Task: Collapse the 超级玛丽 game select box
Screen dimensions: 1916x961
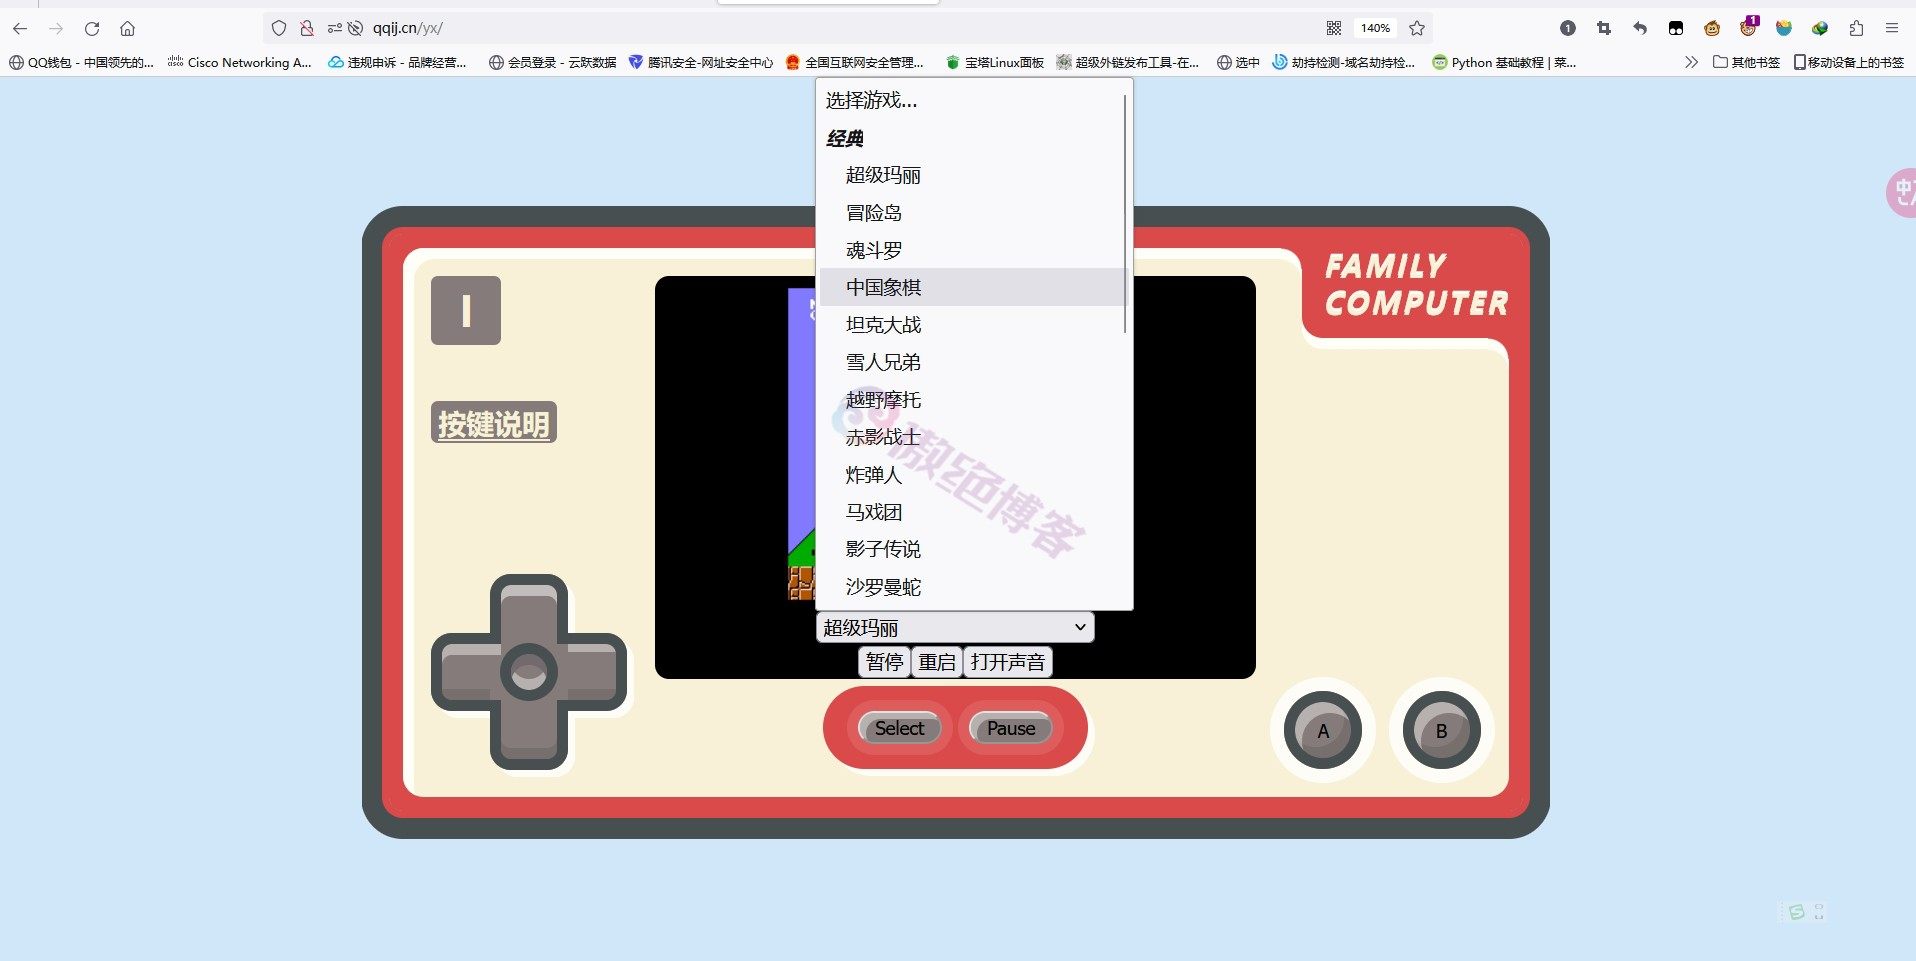Action: point(956,627)
